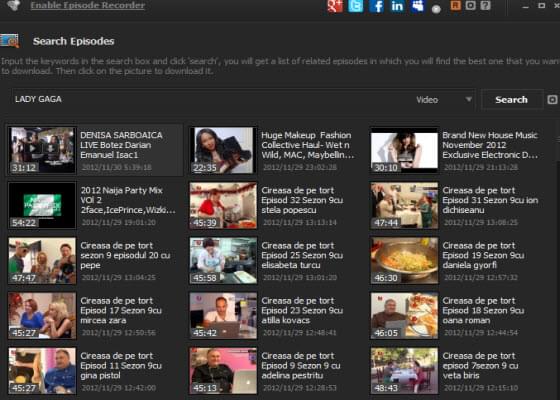Click the date stamp under 2012 Naija Party Mix

(x=119, y=222)
